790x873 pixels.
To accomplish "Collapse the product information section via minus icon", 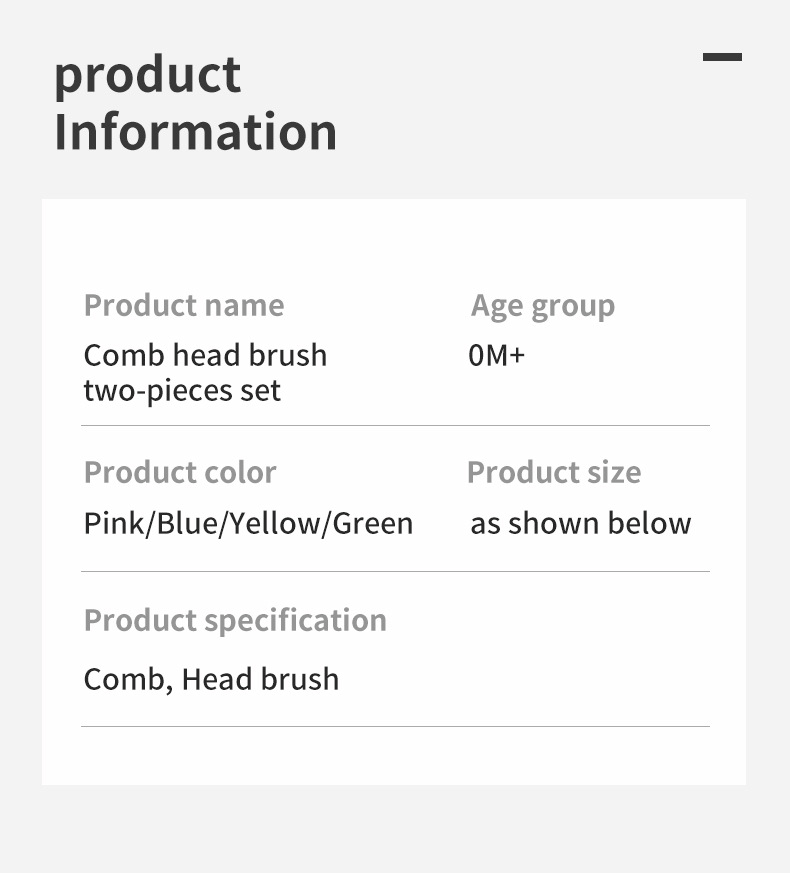I will pos(722,57).
